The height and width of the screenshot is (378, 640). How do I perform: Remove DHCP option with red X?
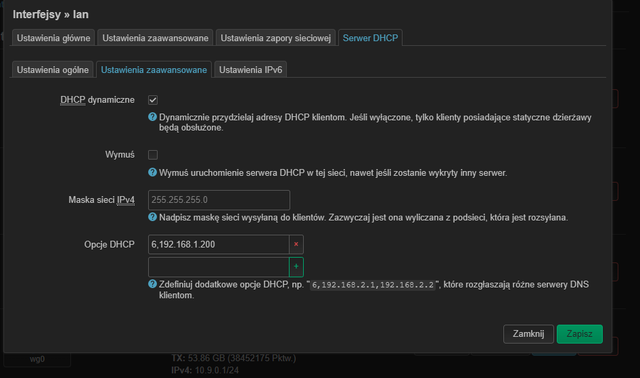tap(296, 245)
